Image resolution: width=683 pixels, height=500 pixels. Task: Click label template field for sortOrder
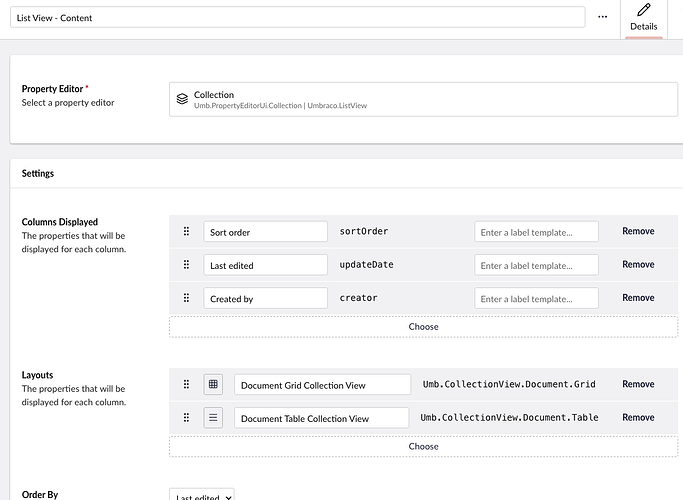[536, 232]
